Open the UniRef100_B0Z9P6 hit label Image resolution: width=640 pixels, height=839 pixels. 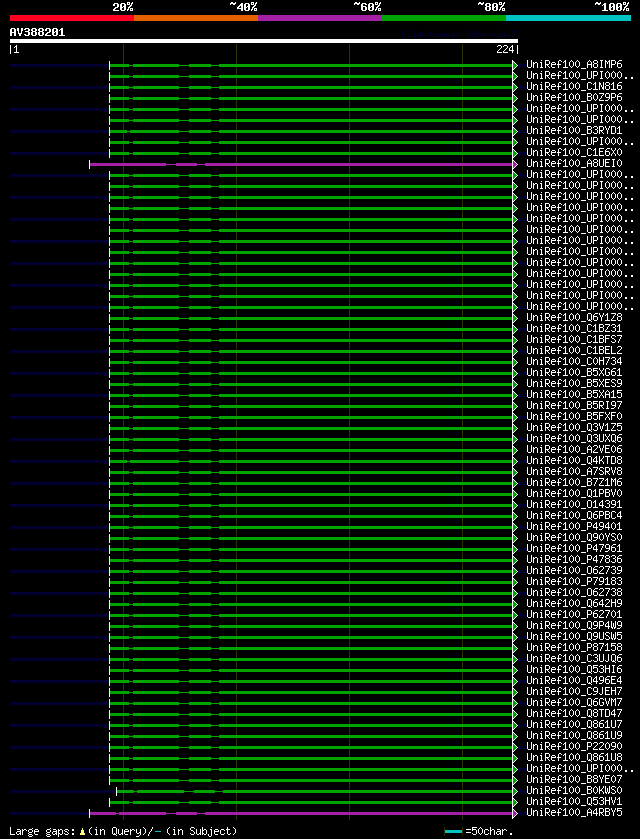click(574, 98)
